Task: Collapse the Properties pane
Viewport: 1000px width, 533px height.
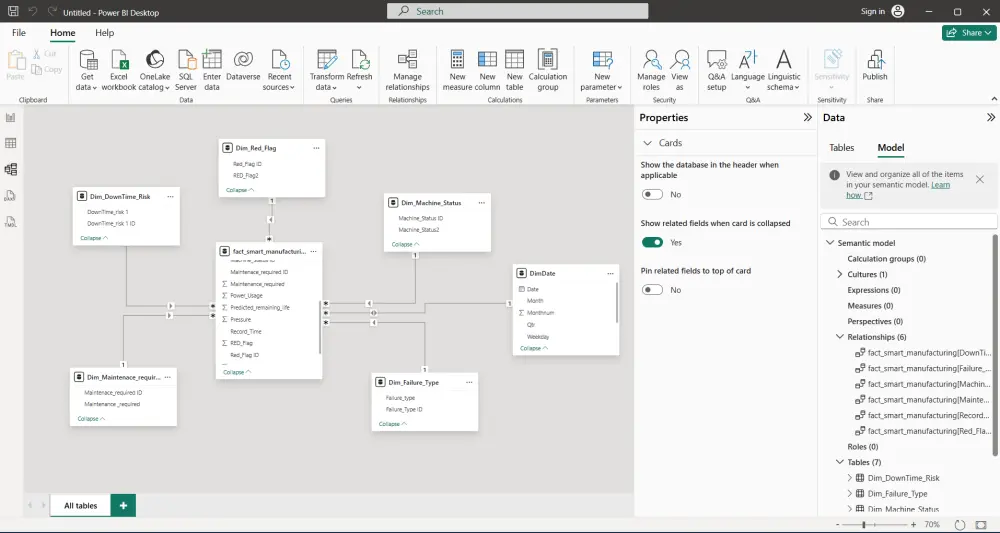Action: [x=807, y=117]
